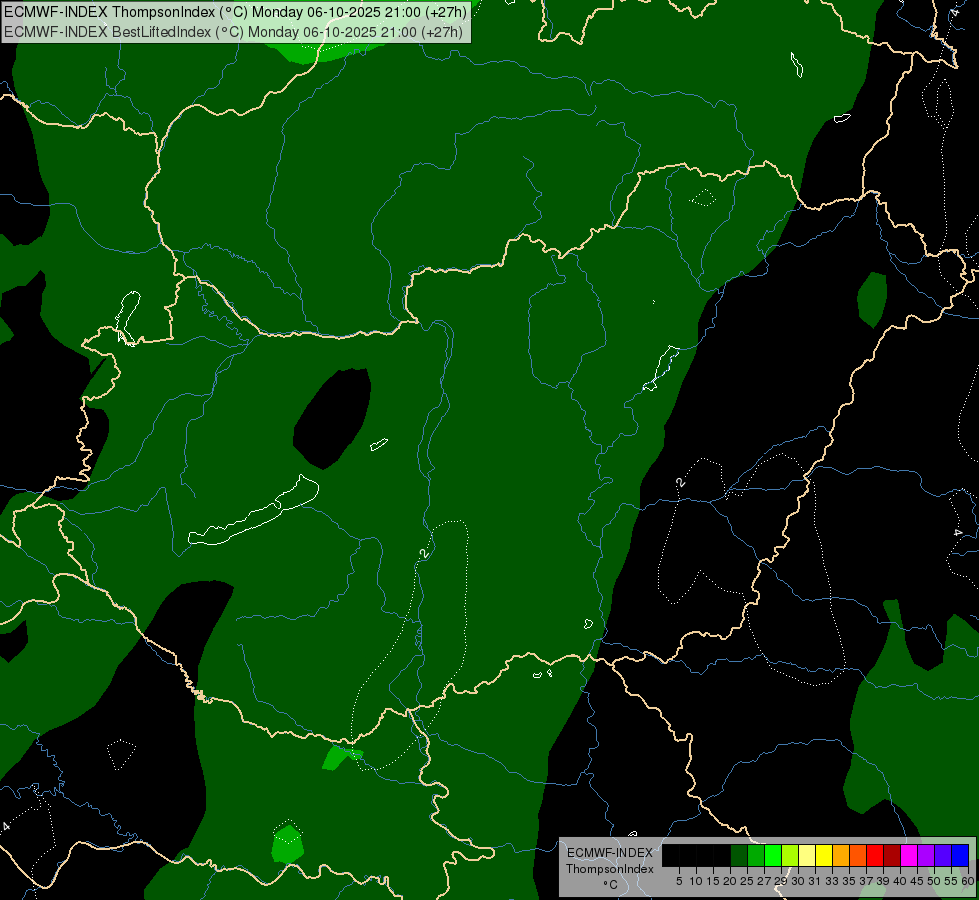This screenshot has width=979, height=900.
Task: Select the dark green 20–25 legend swatch
Action: (x=739, y=855)
